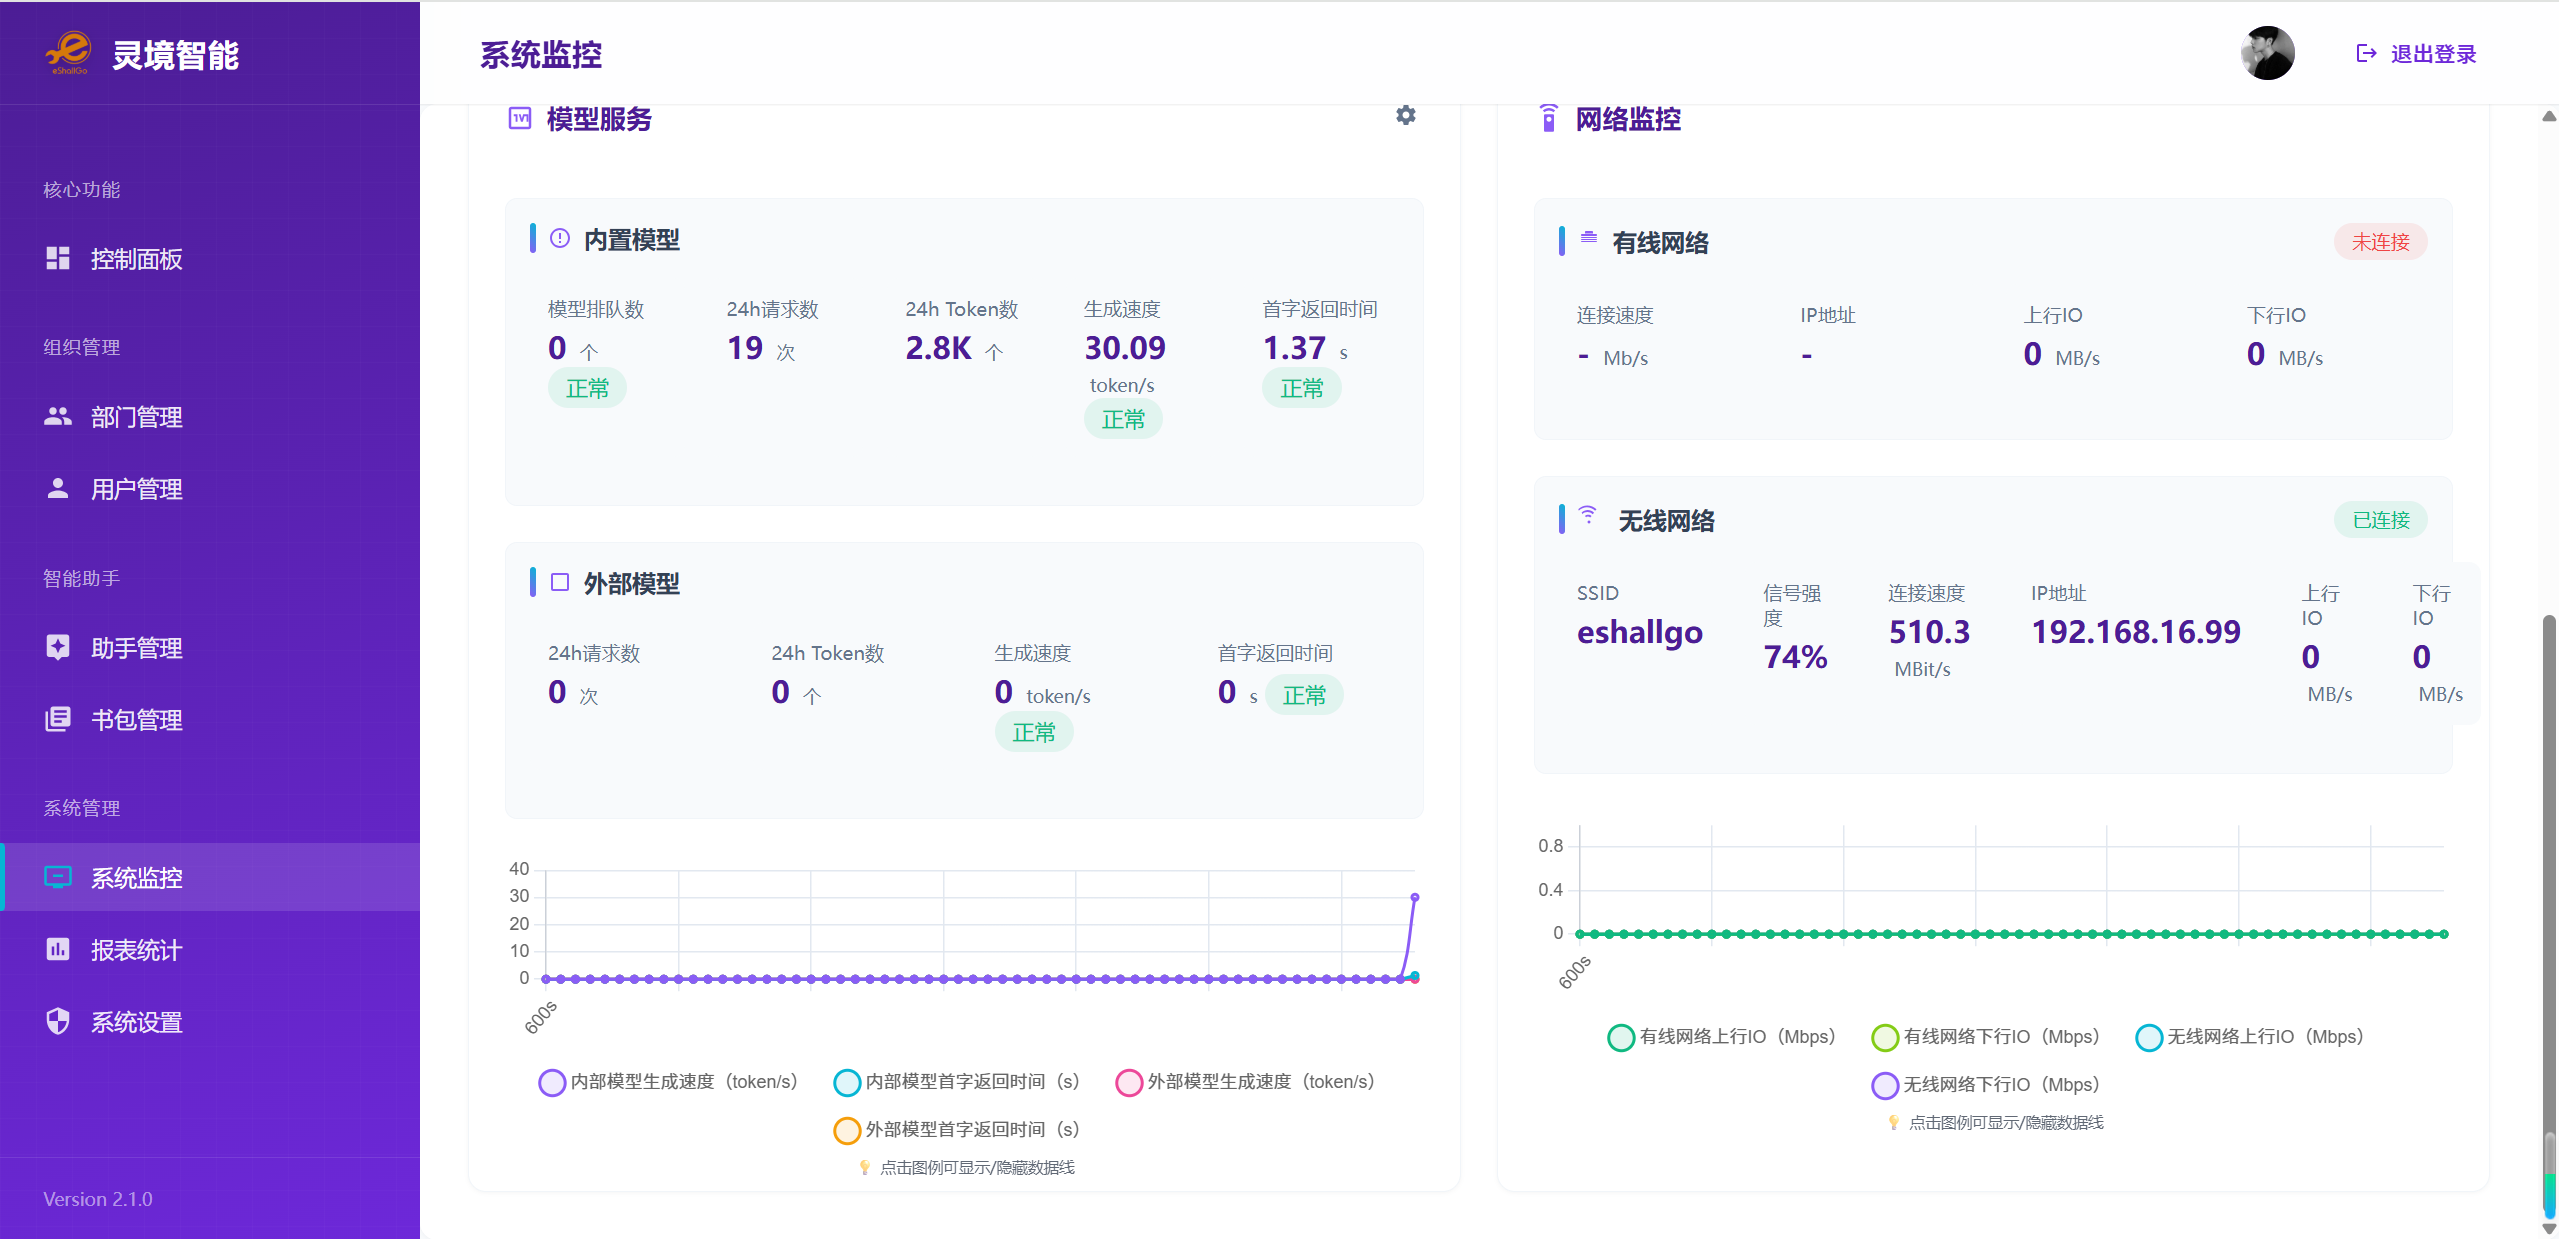Toggle external model first-token time legend
Screen dimensions: 2559x1239
[956, 1130]
